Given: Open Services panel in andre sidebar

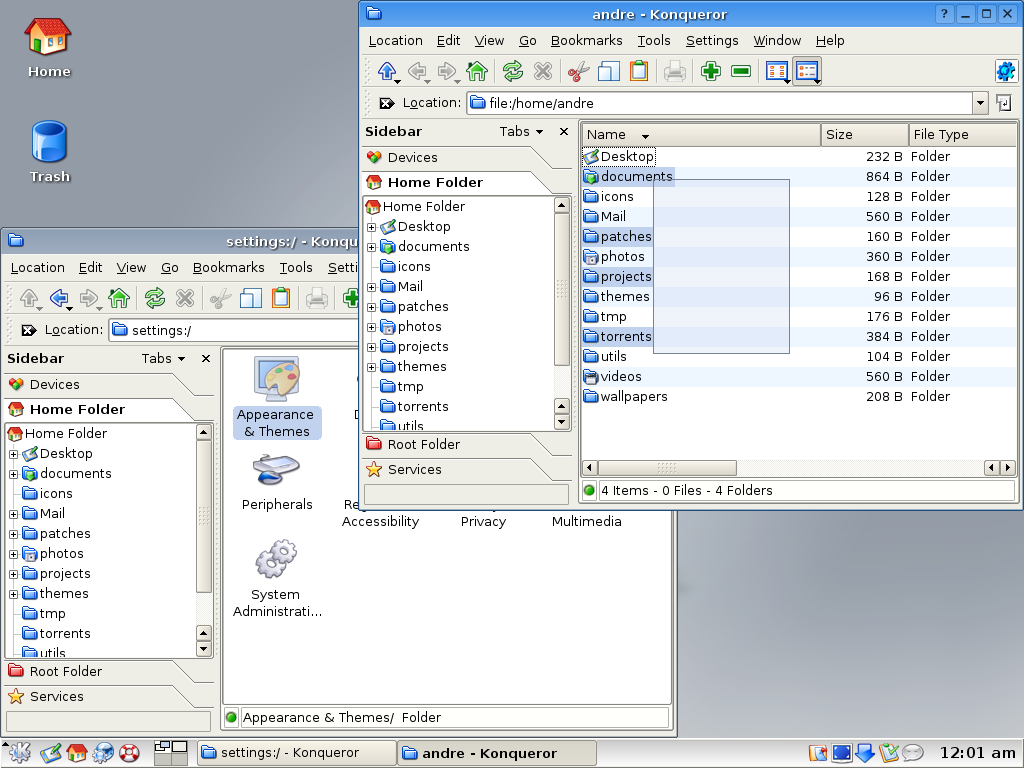Looking at the screenshot, I should 457,470.
